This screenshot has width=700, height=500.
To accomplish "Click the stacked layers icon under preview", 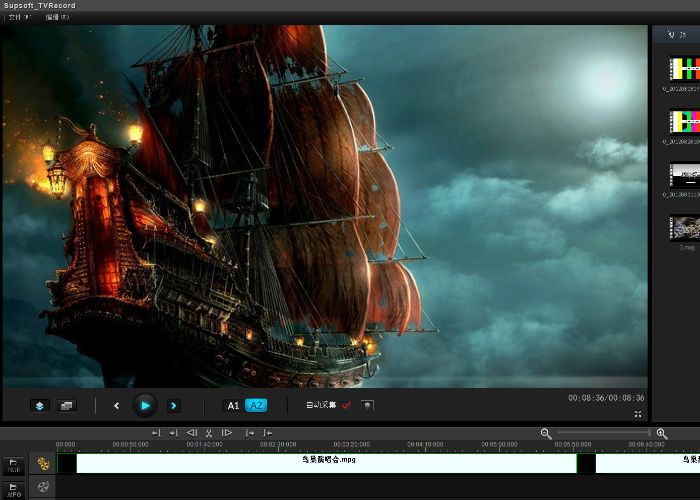I will [x=40, y=406].
